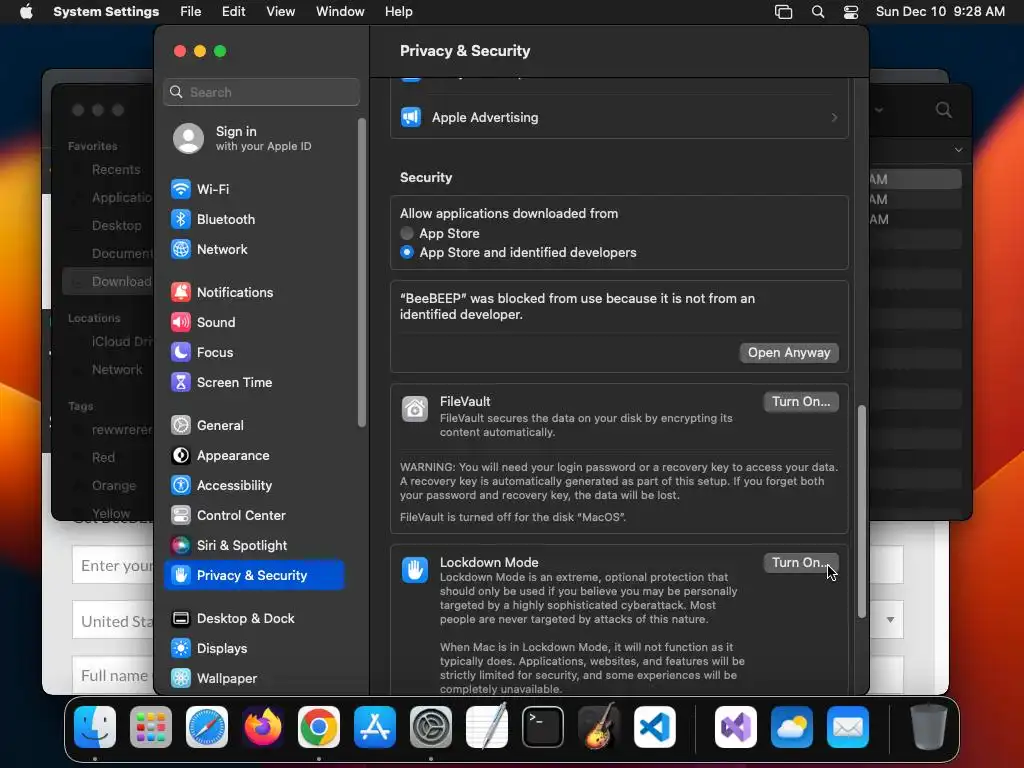Launch Safari from the Dock
Image resolution: width=1024 pixels, height=768 pixels.
point(207,727)
